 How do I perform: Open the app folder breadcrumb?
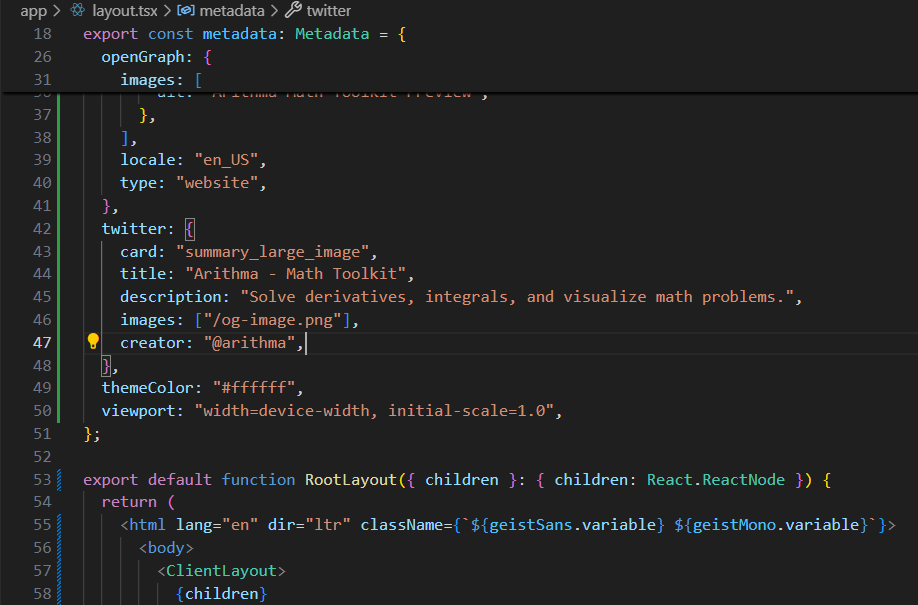point(33,11)
